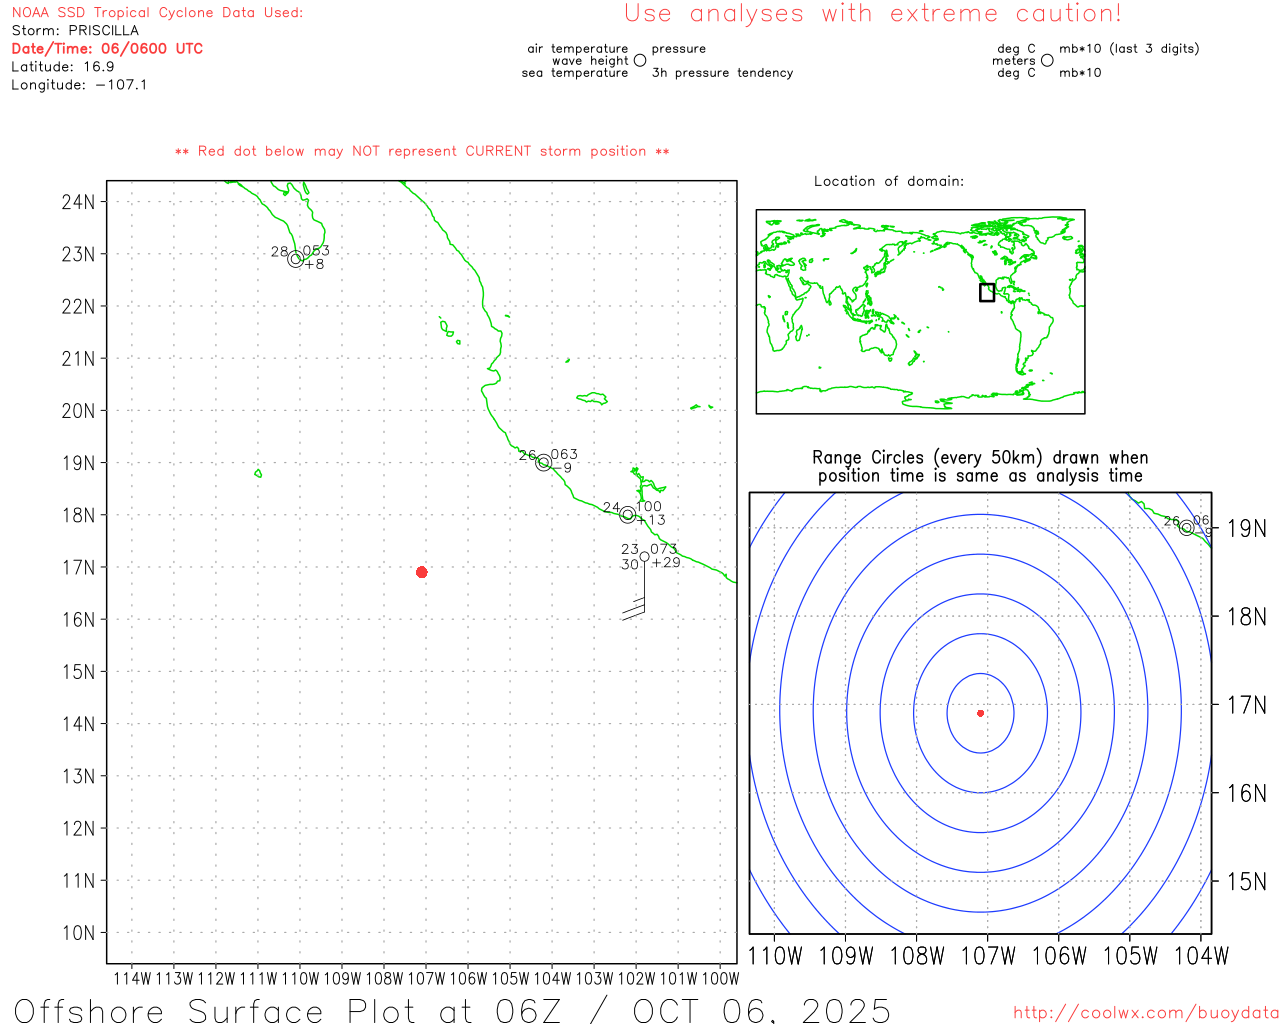Click the '100W' longitude label
Viewport: 1280px width, 1024px height.
(720, 979)
